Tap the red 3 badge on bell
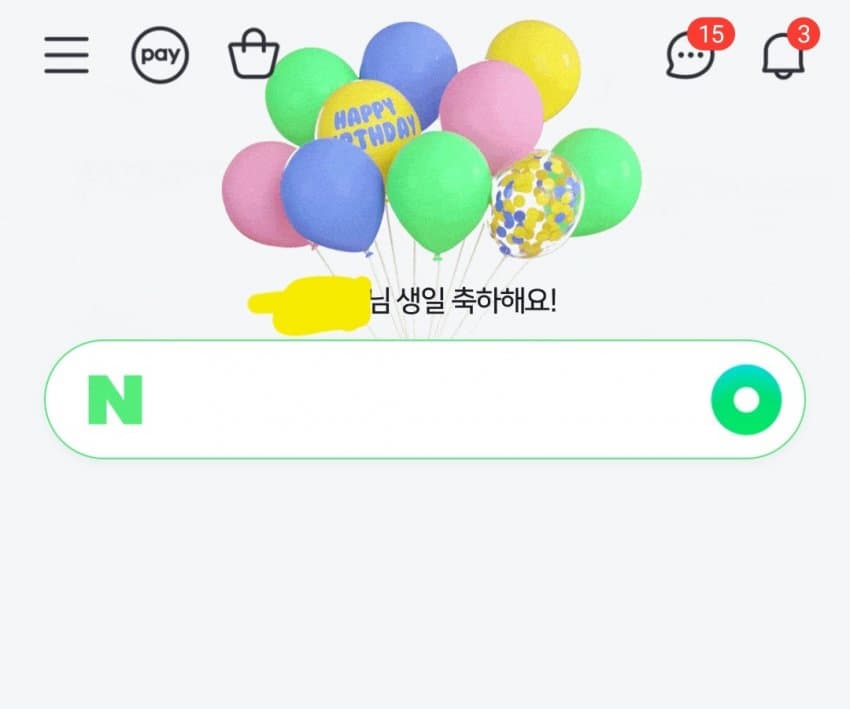Viewport: 850px width, 709px height. pyautogui.click(x=803, y=34)
